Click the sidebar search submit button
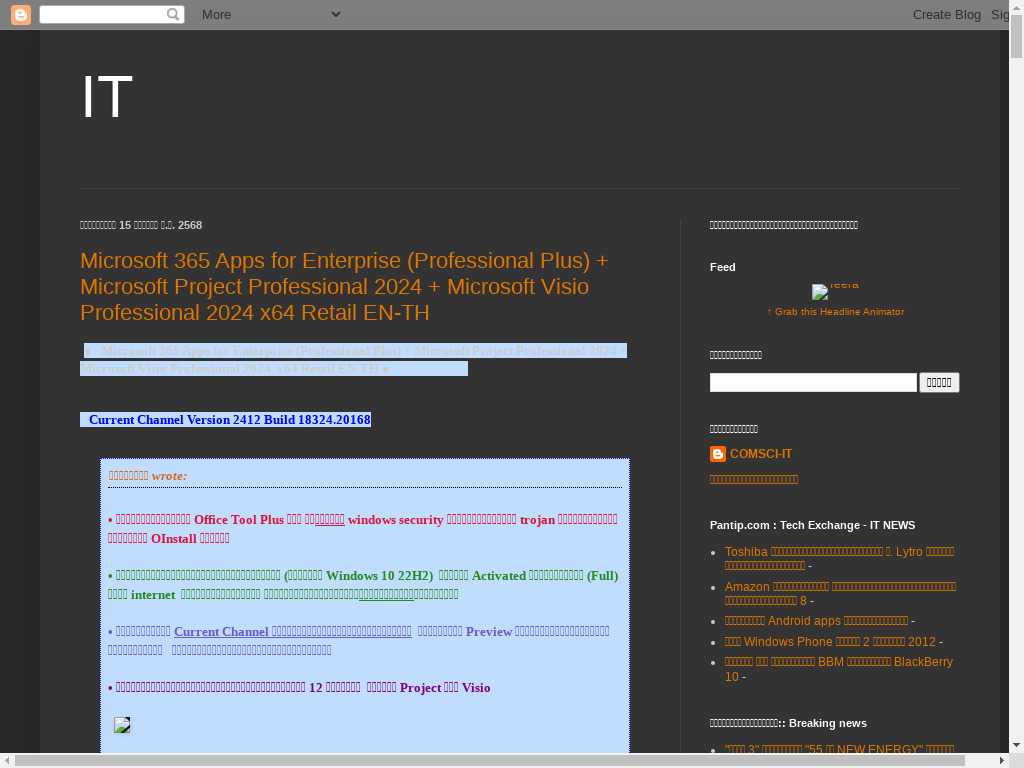This screenshot has height=768, width=1024. coord(939,383)
